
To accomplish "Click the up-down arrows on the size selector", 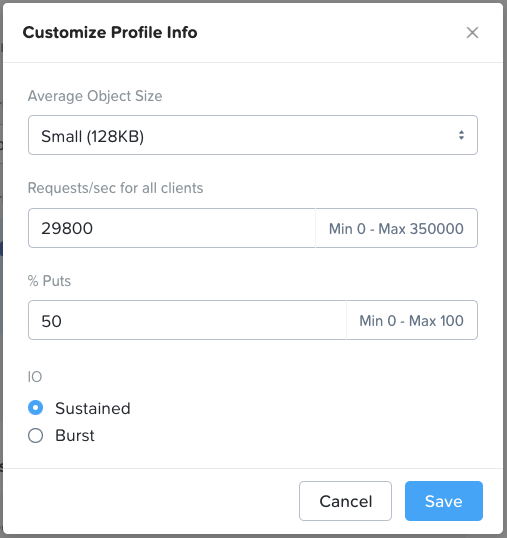I will point(461,135).
